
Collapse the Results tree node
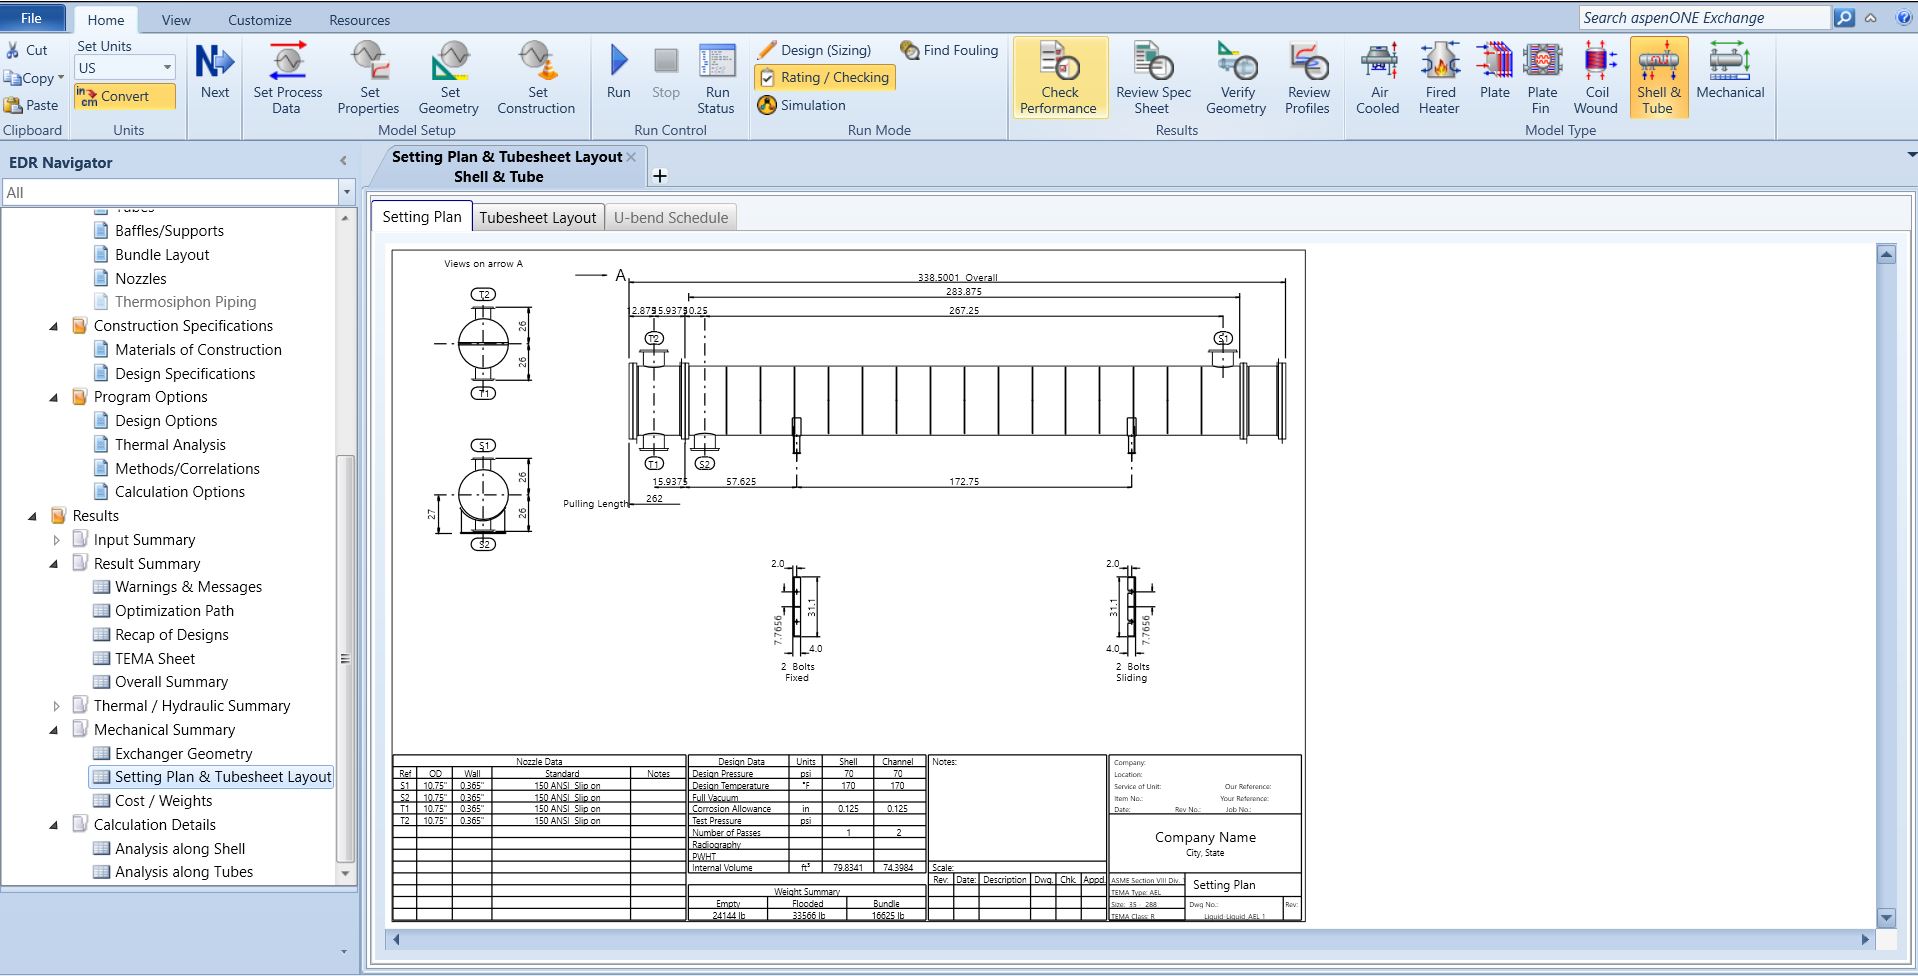point(32,517)
